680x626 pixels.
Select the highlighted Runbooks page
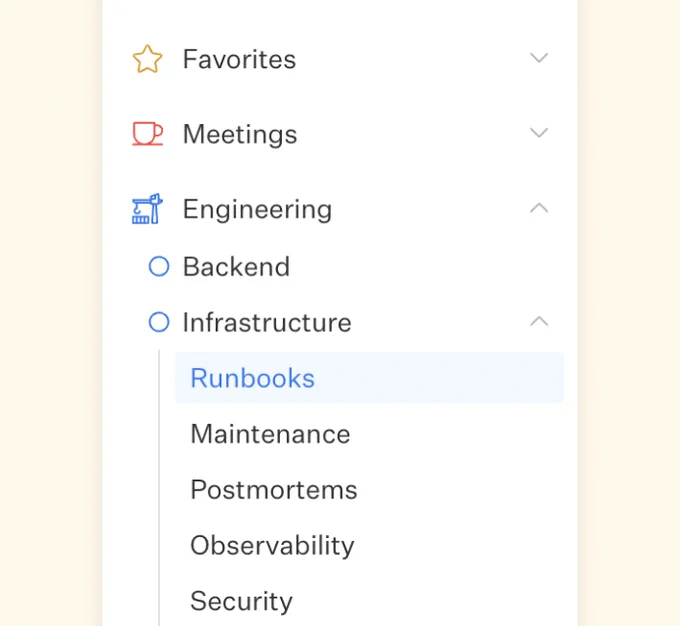point(369,378)
